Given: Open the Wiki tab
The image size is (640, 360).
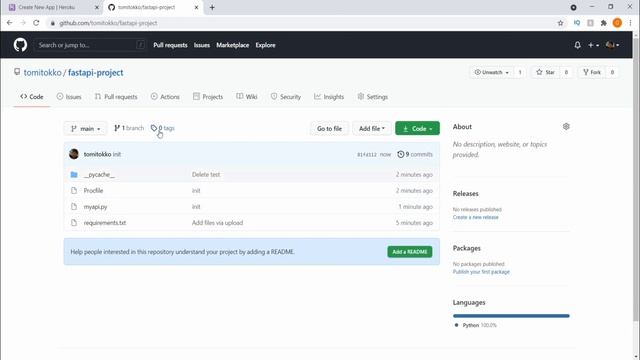Looking at the screenshot, I should (x=247, y=97).
